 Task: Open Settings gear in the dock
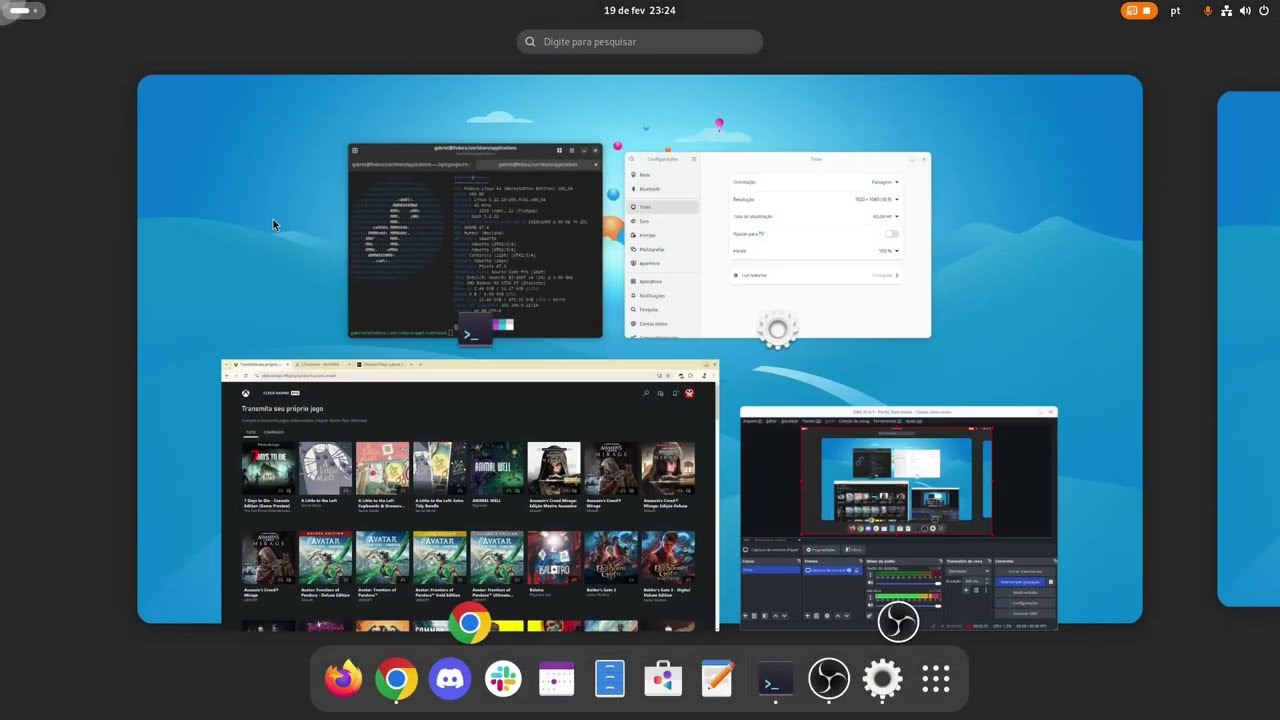[882, 680]
